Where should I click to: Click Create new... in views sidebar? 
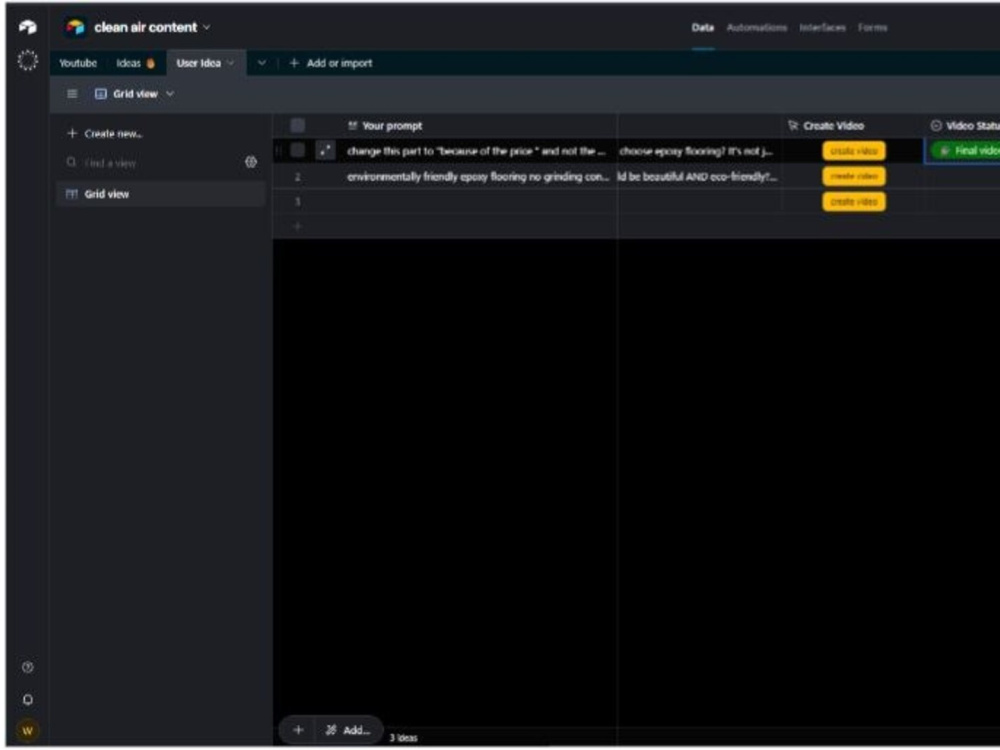tap(105, 133)
